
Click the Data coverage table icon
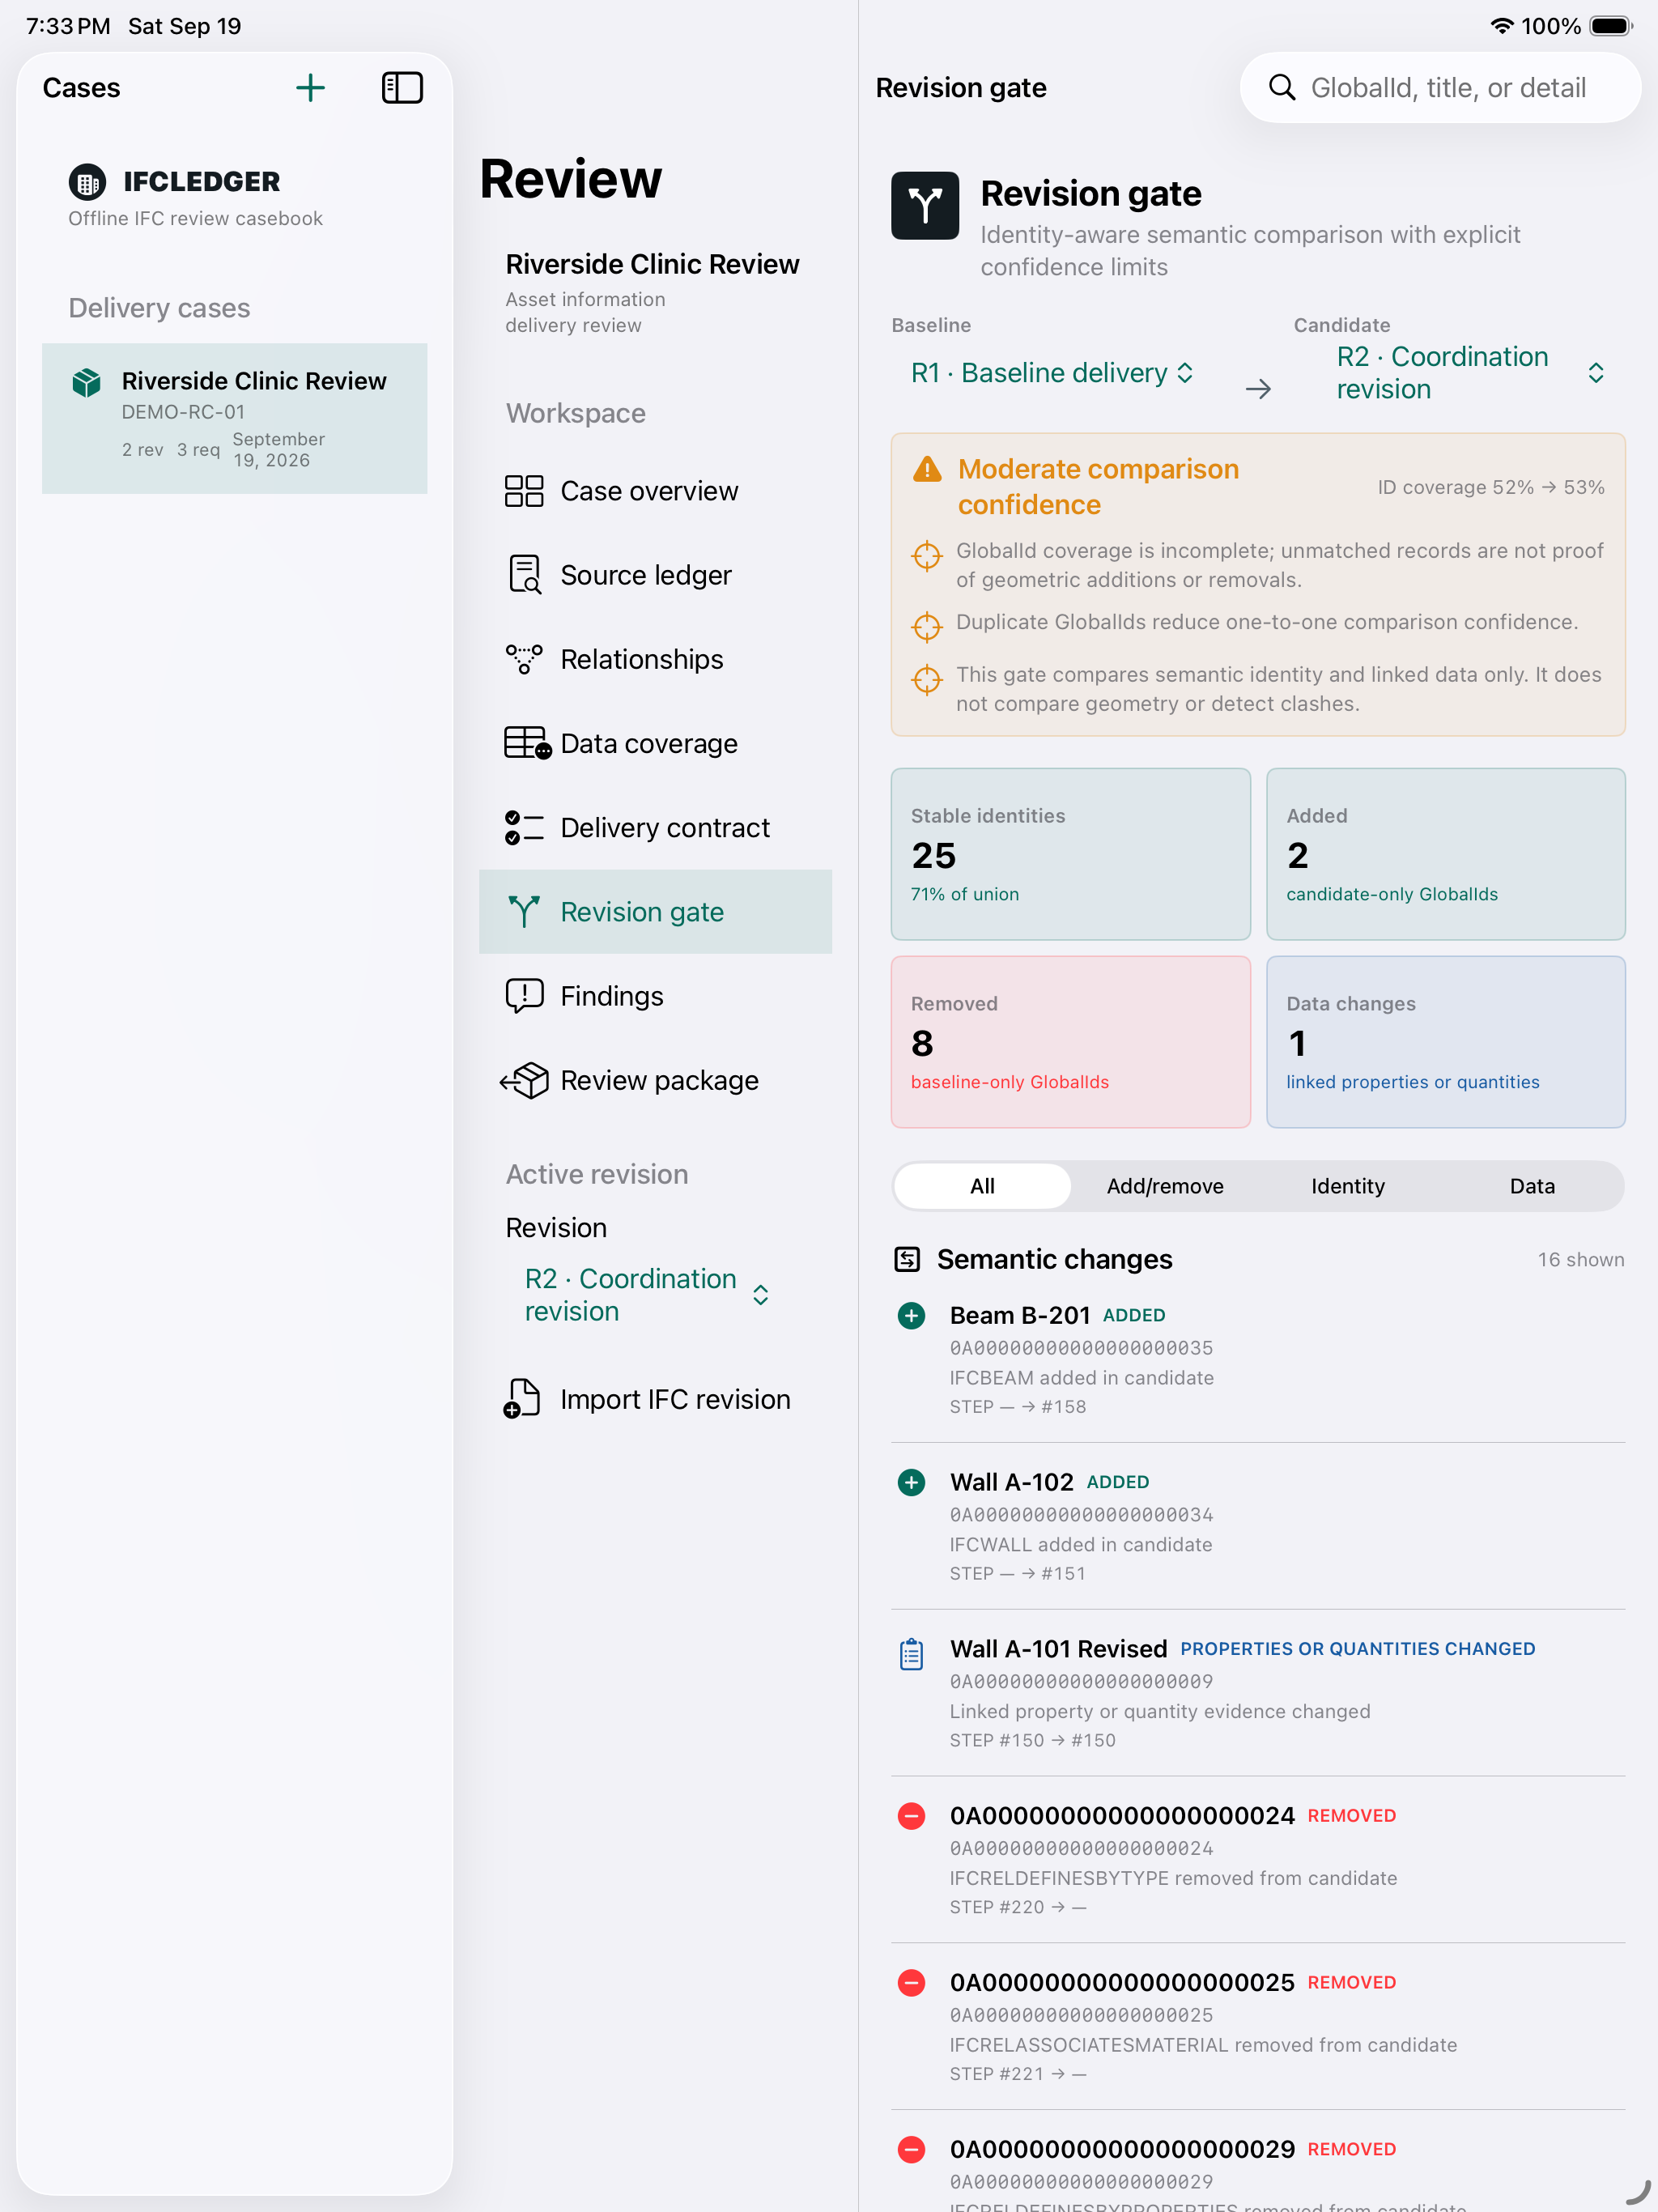click(527, 743)
